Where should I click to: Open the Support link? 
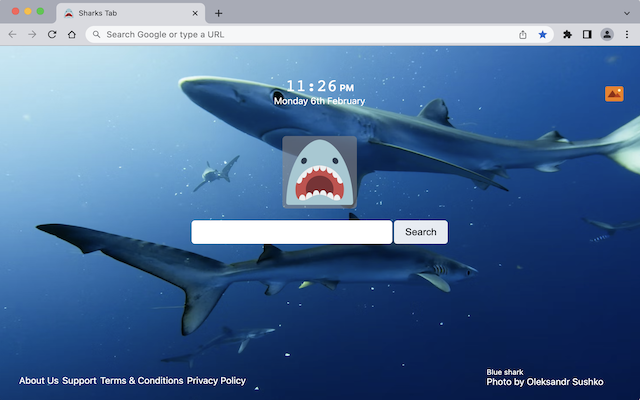tap(79, 381)
